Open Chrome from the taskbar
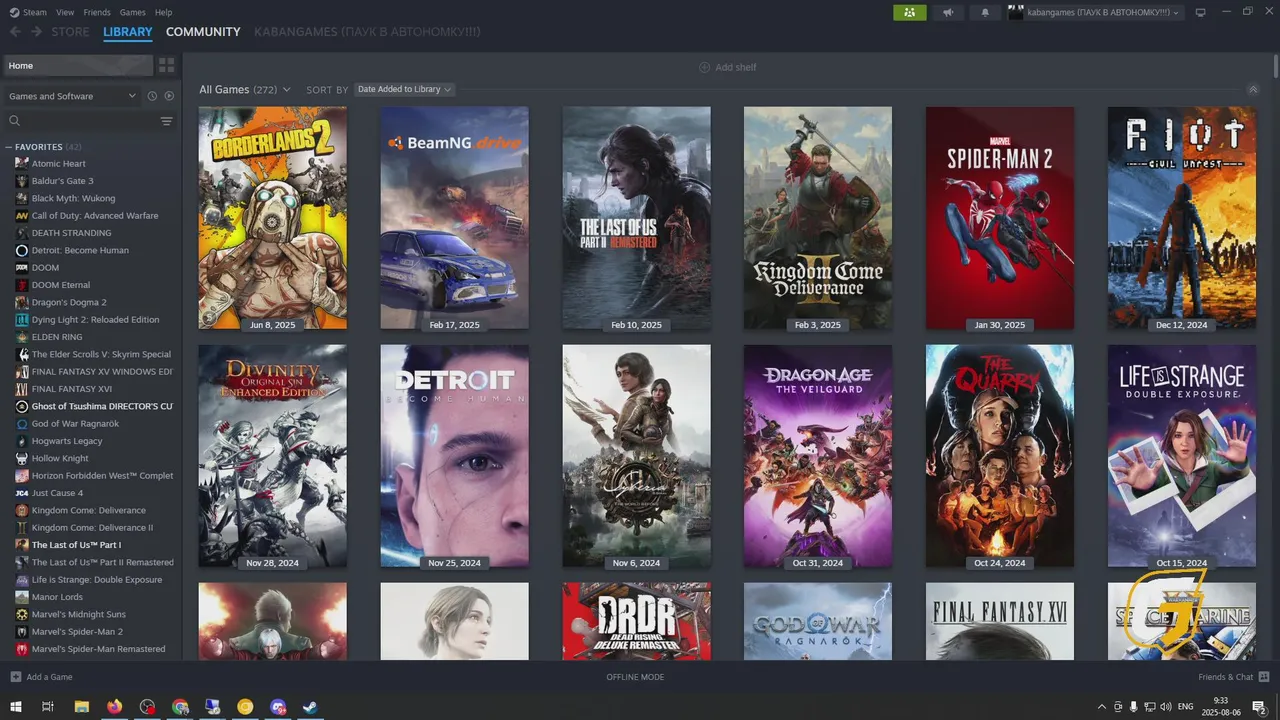Viewport: 1280px width, 720px height. coord(180,707)
